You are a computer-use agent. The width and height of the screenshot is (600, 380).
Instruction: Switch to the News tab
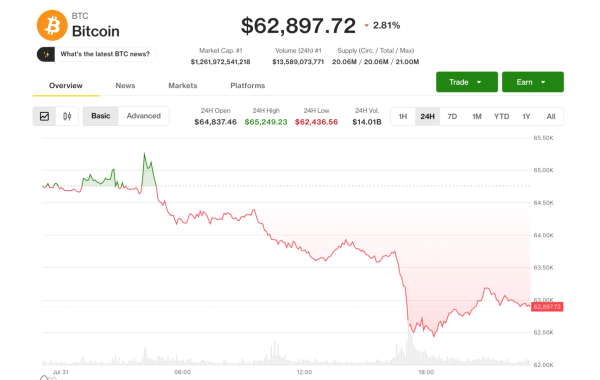(125, 86)
